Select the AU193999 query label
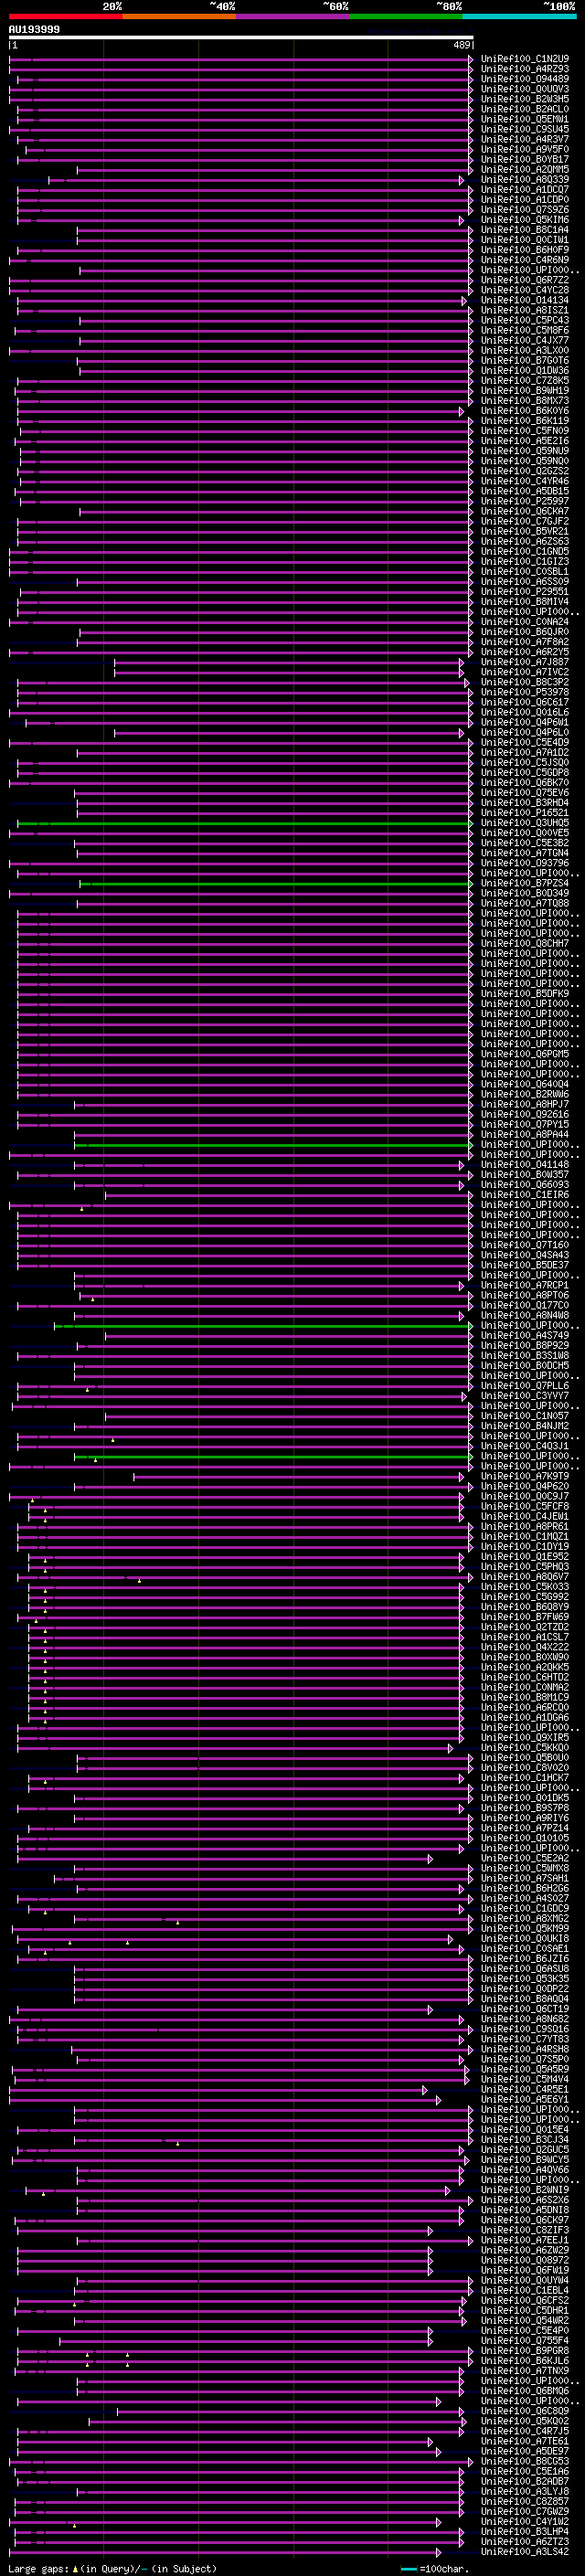This screenshot has height=2576, width=585. pyautogui.click(x=34, y=30)
